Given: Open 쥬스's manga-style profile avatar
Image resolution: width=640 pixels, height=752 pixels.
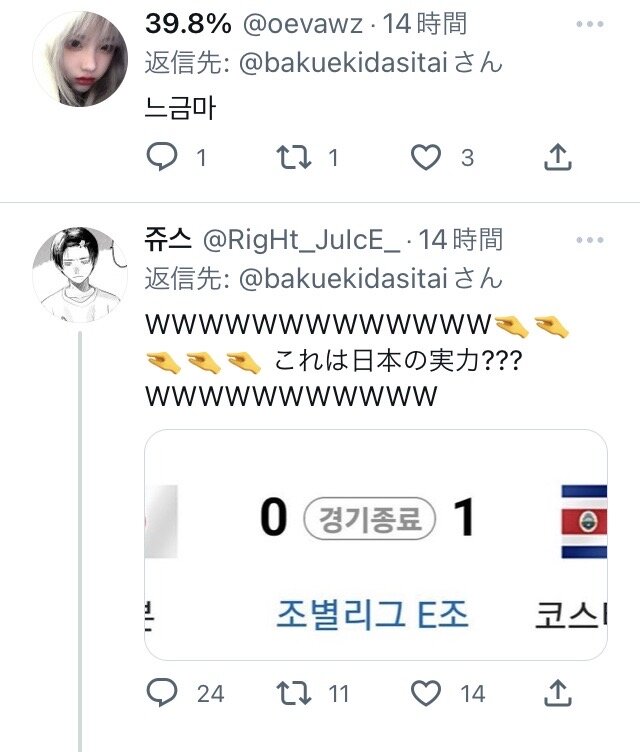Looking at the screenshot, I should 80,275.
